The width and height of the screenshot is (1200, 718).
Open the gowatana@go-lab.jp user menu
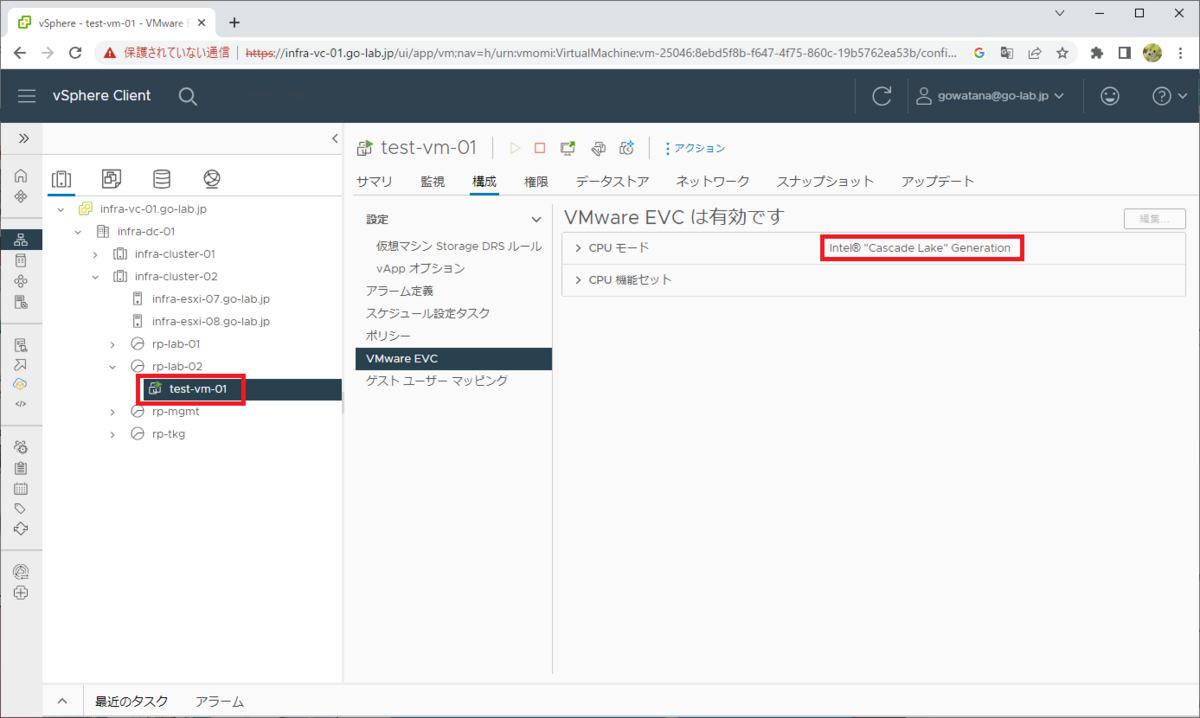[990, 96]
